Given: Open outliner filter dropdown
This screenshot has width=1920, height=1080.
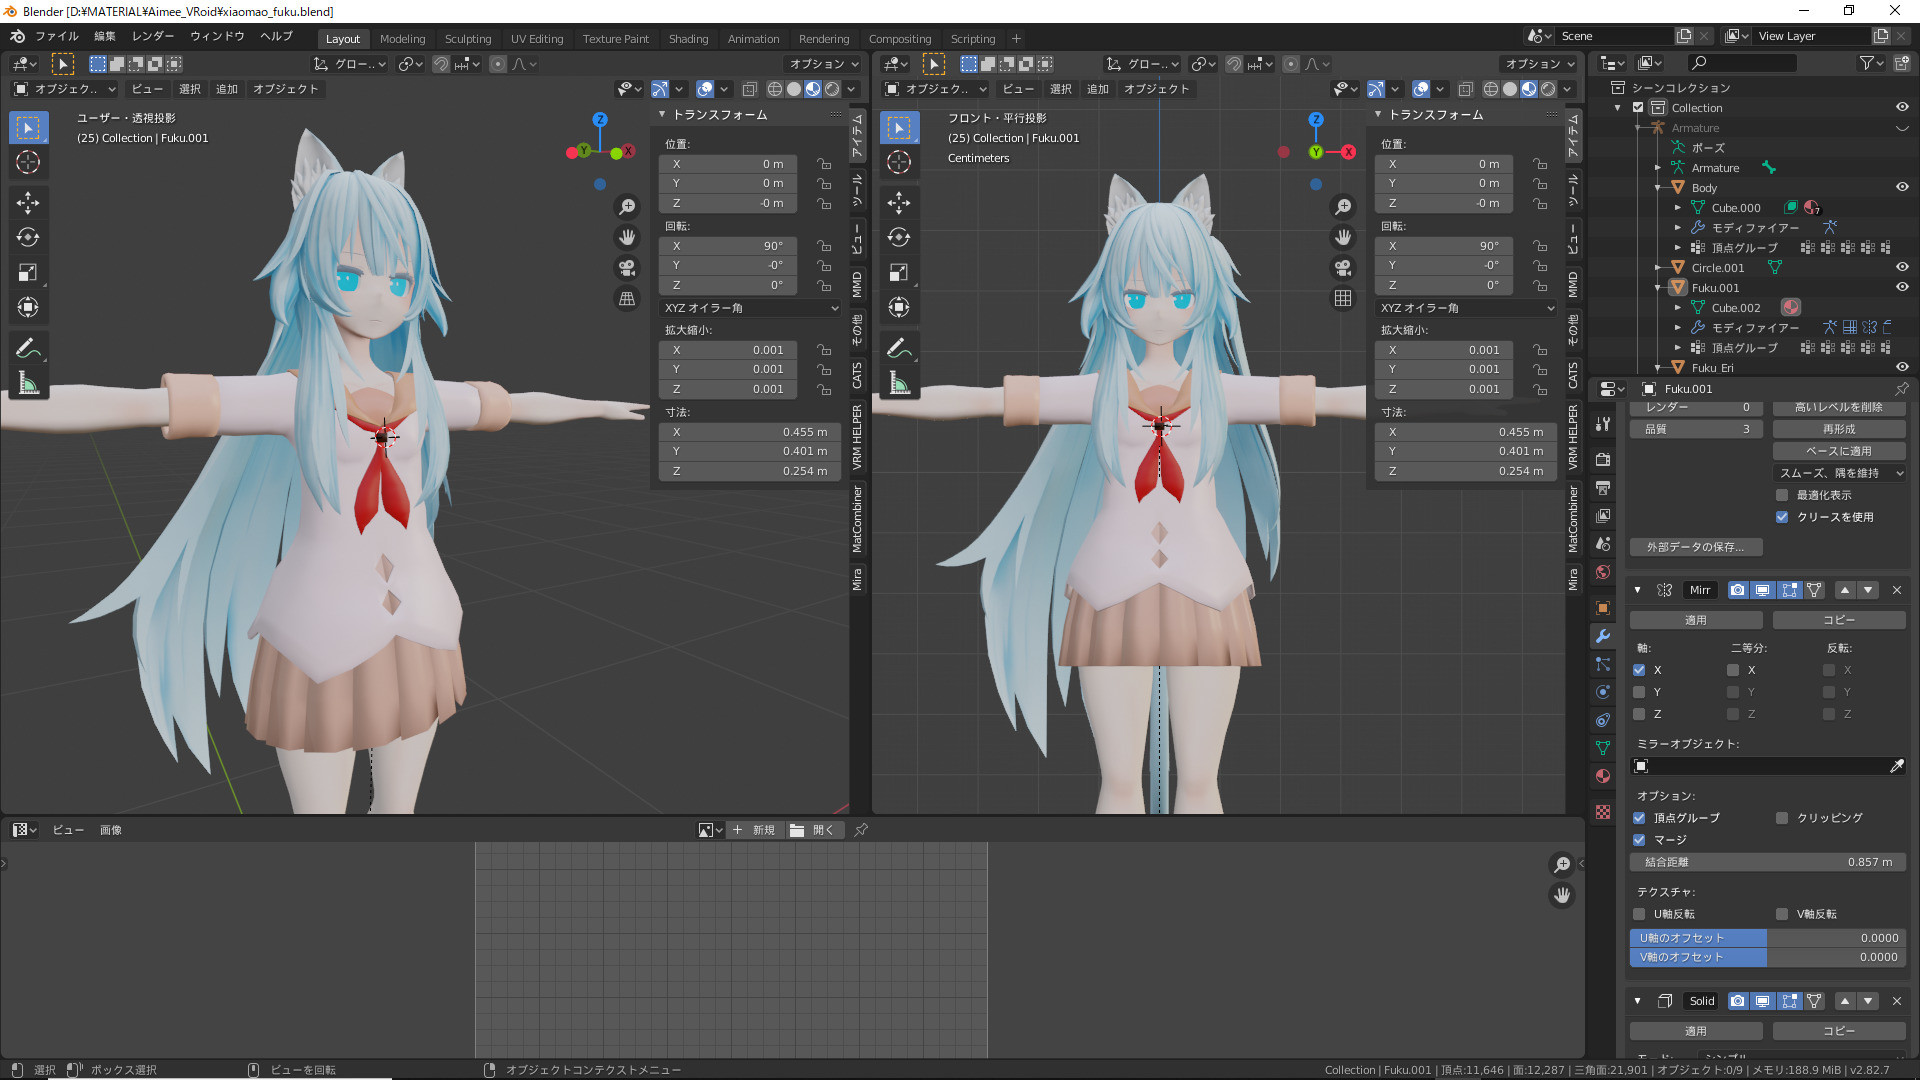Looking at the screenshot, I should tap(1870, 63).
